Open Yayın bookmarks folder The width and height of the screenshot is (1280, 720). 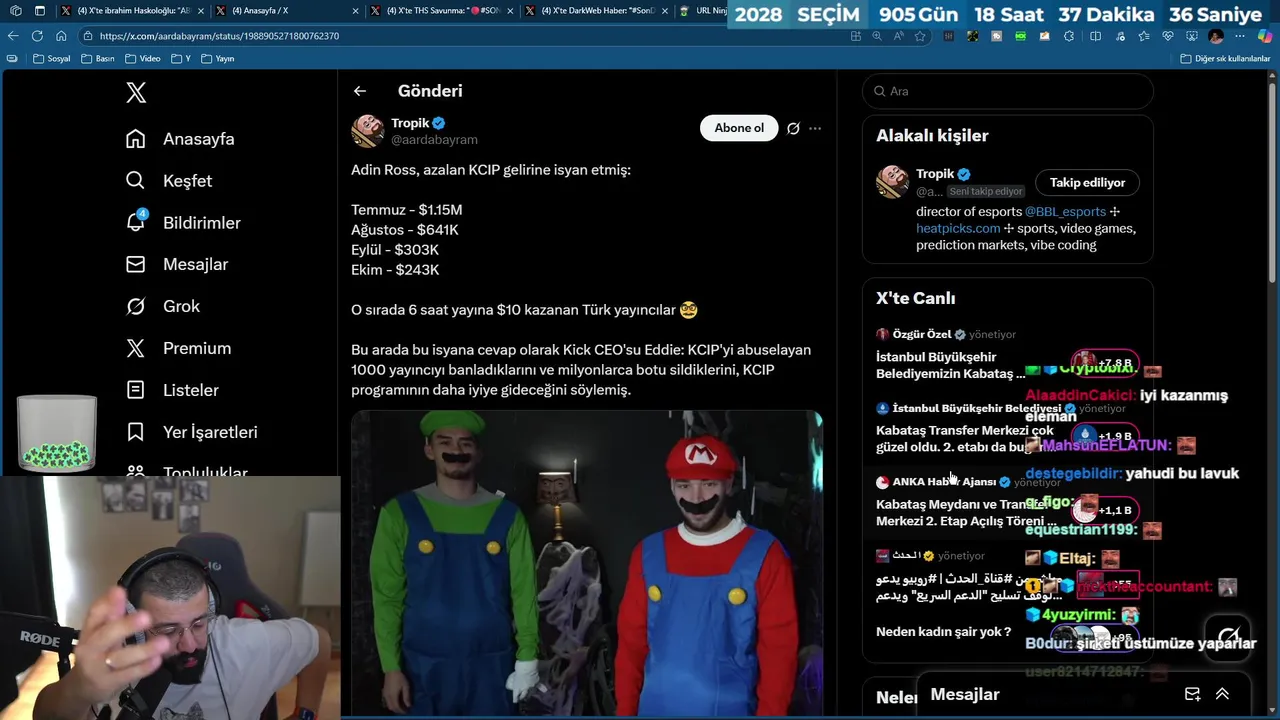pos(218,59)
